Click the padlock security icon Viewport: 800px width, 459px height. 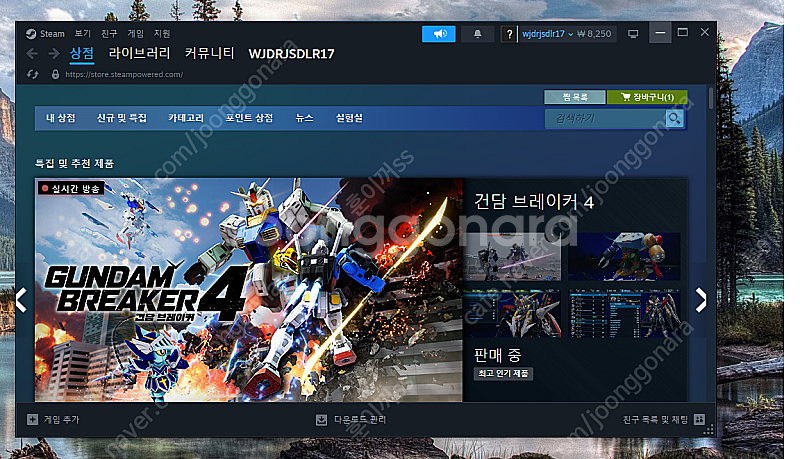point(55,74)
